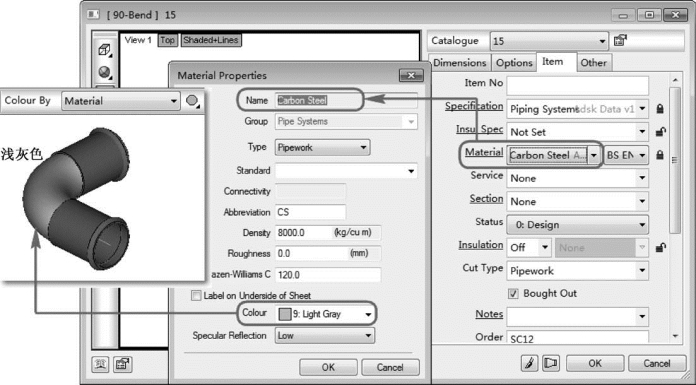Click the bottom-left properties page icon
The image size is (696, 385).
point(123,365)
